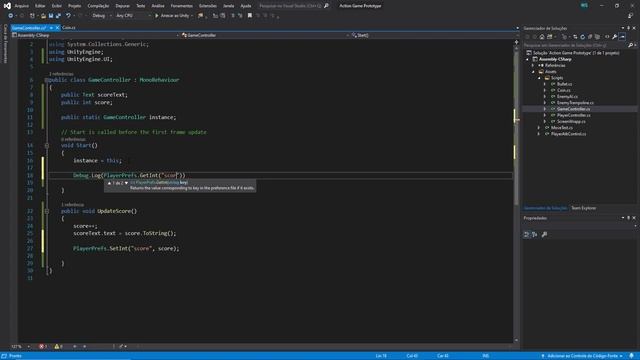
Task: Click the error count indicator icon
Action: [42, 347]
